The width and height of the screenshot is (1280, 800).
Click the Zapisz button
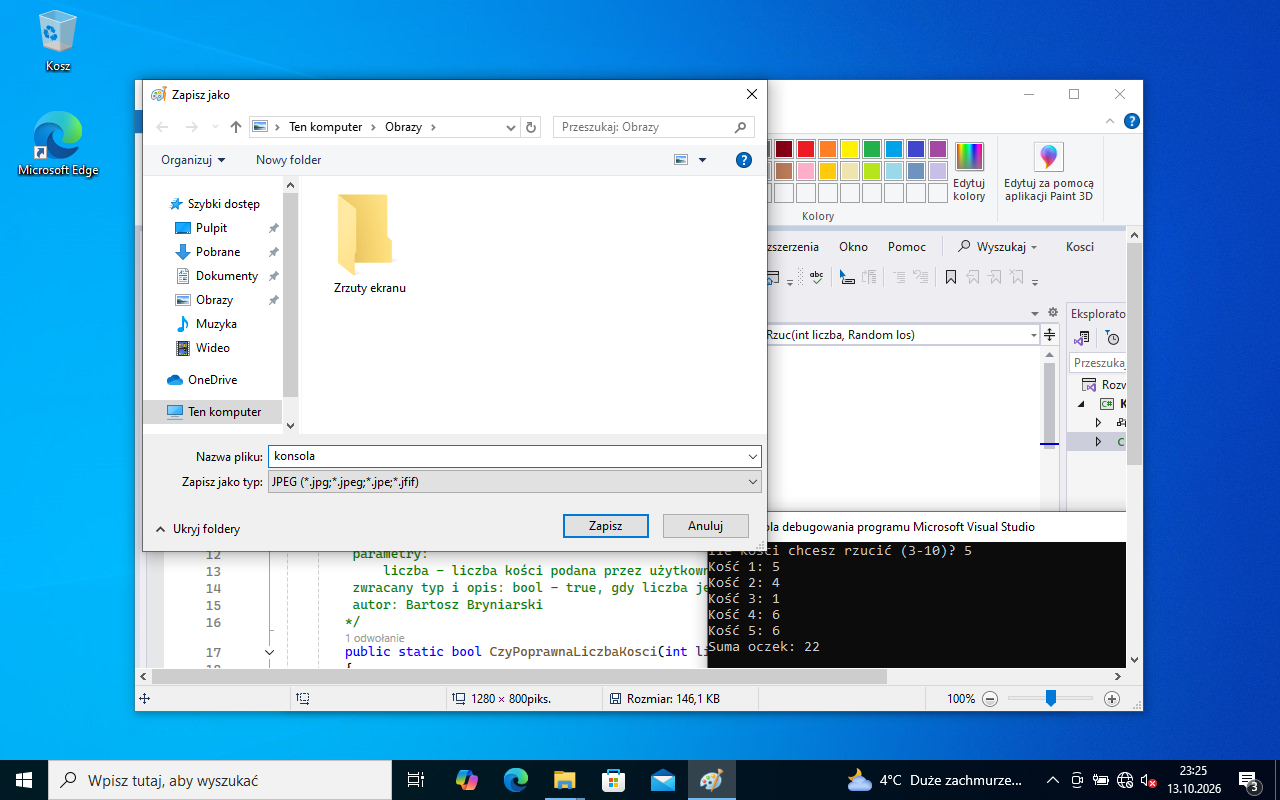[x=606, y=526]
